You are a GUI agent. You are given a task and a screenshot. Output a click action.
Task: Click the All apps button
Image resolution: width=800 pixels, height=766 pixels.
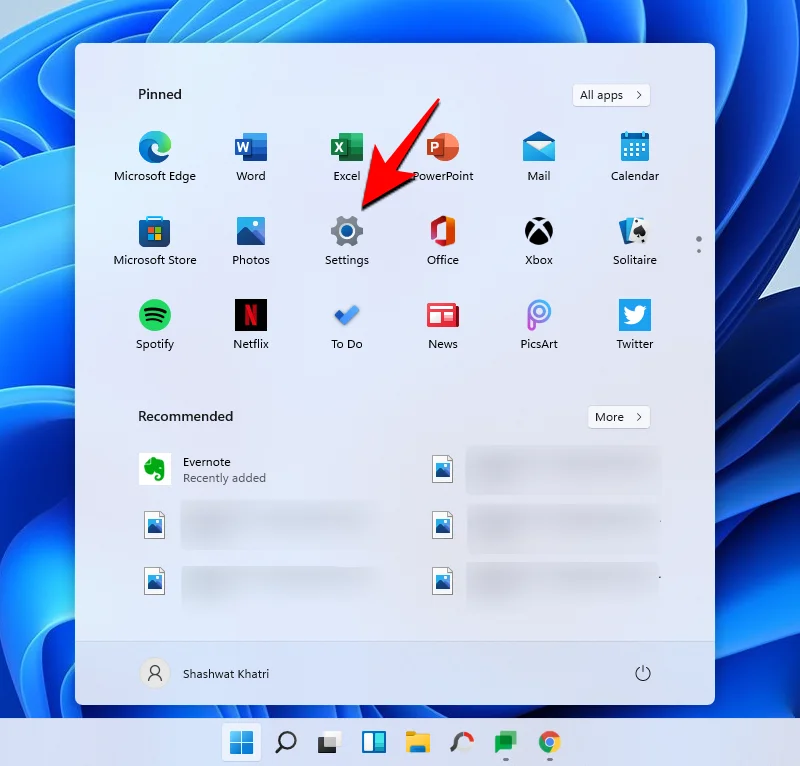tap(610, 95)
